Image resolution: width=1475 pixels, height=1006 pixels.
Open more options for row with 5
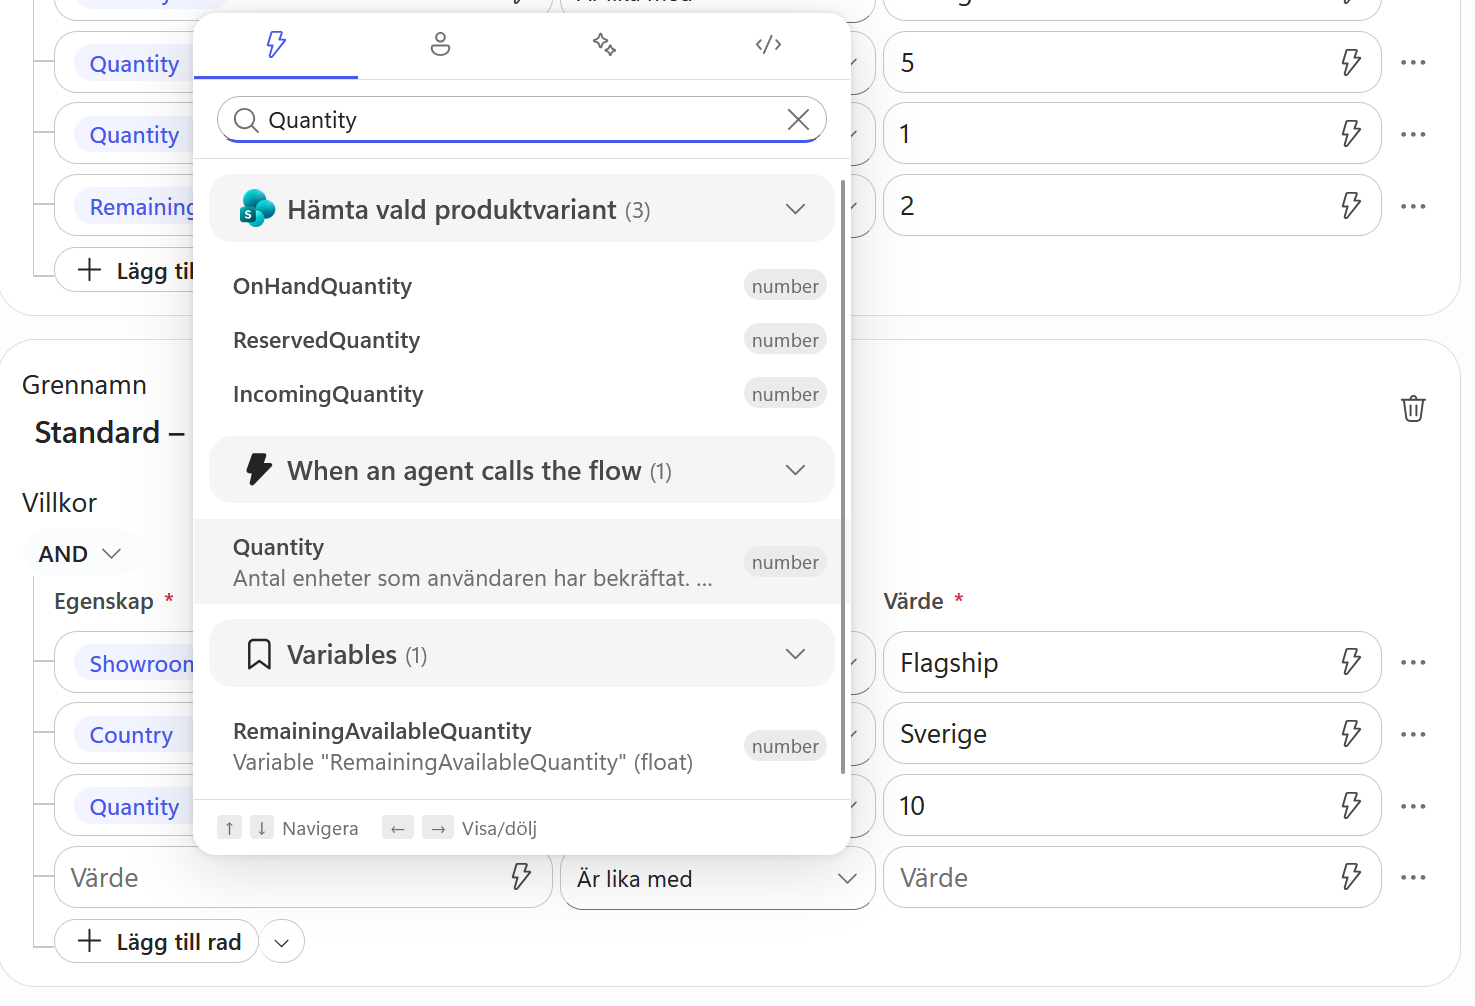pos(1413,62)
